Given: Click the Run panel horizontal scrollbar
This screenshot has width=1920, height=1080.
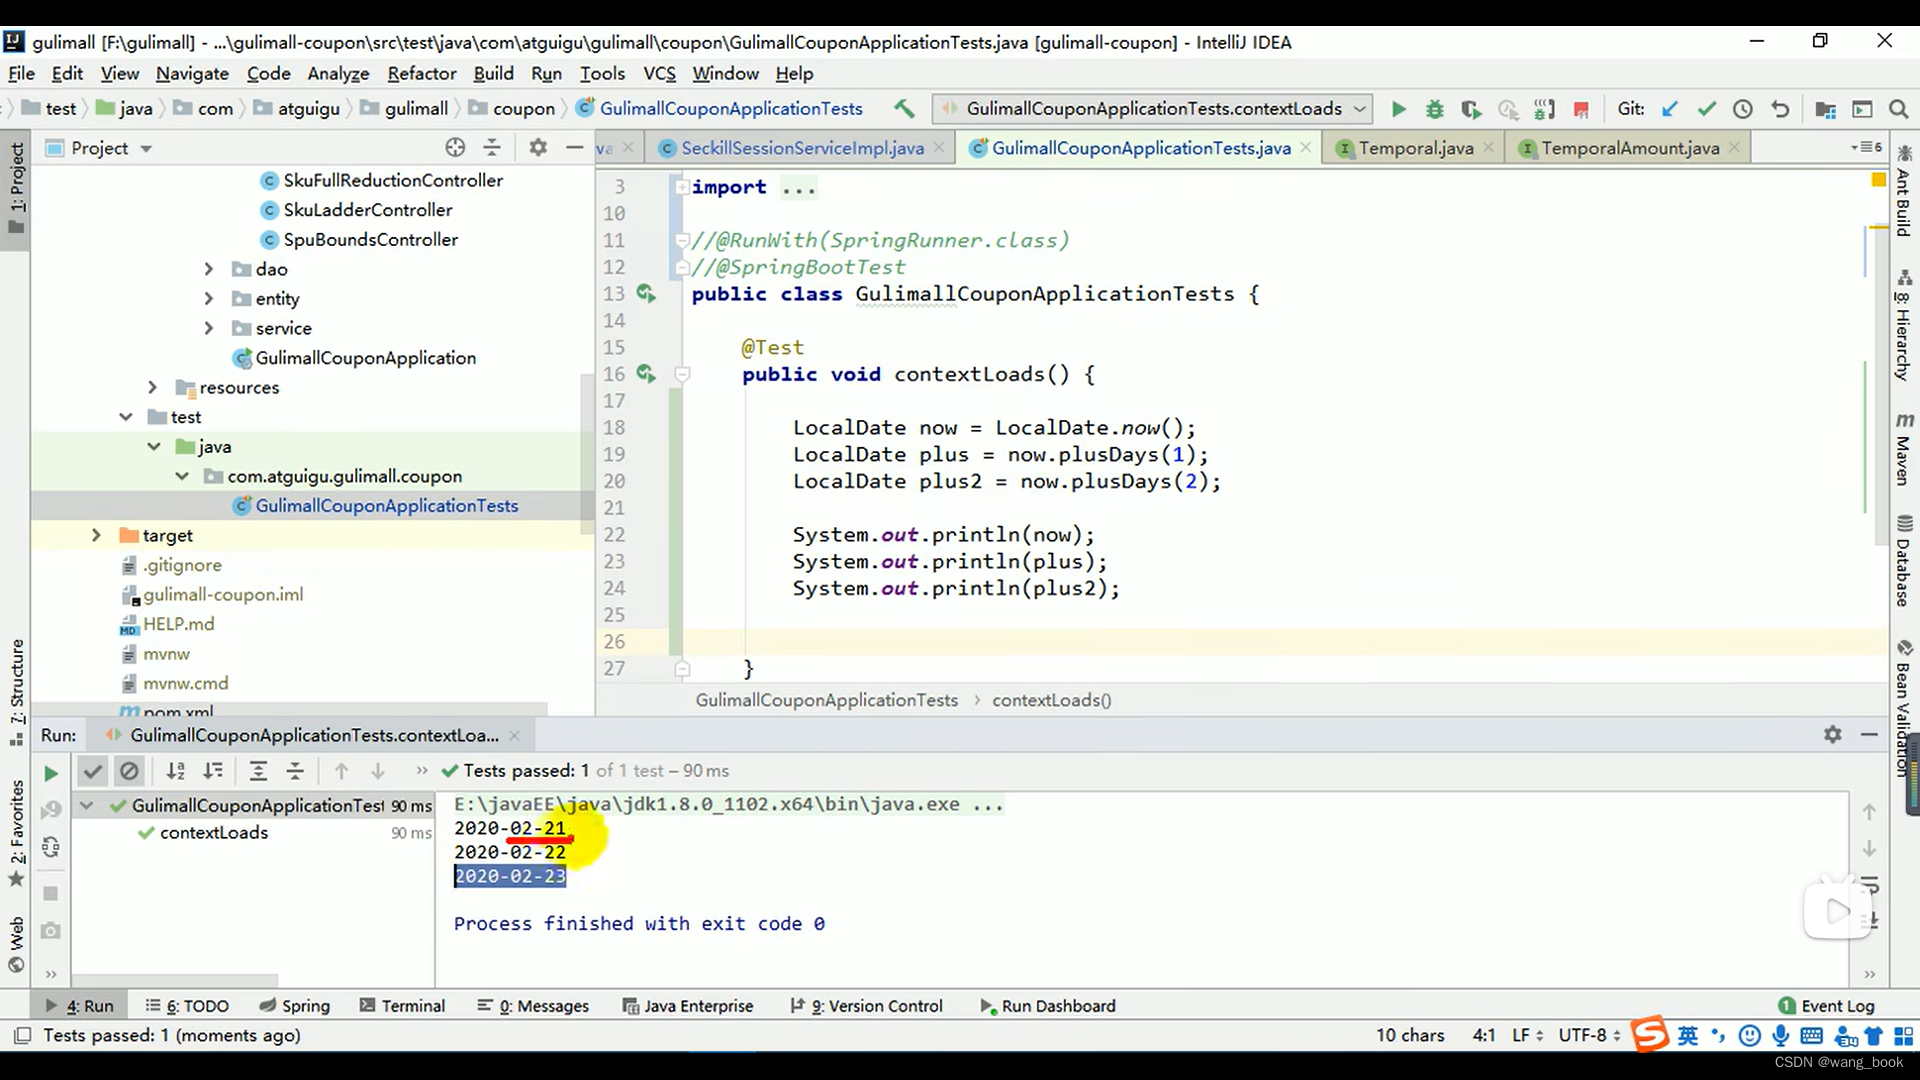Looking at the screenshot, I should (x=175, y=980).
